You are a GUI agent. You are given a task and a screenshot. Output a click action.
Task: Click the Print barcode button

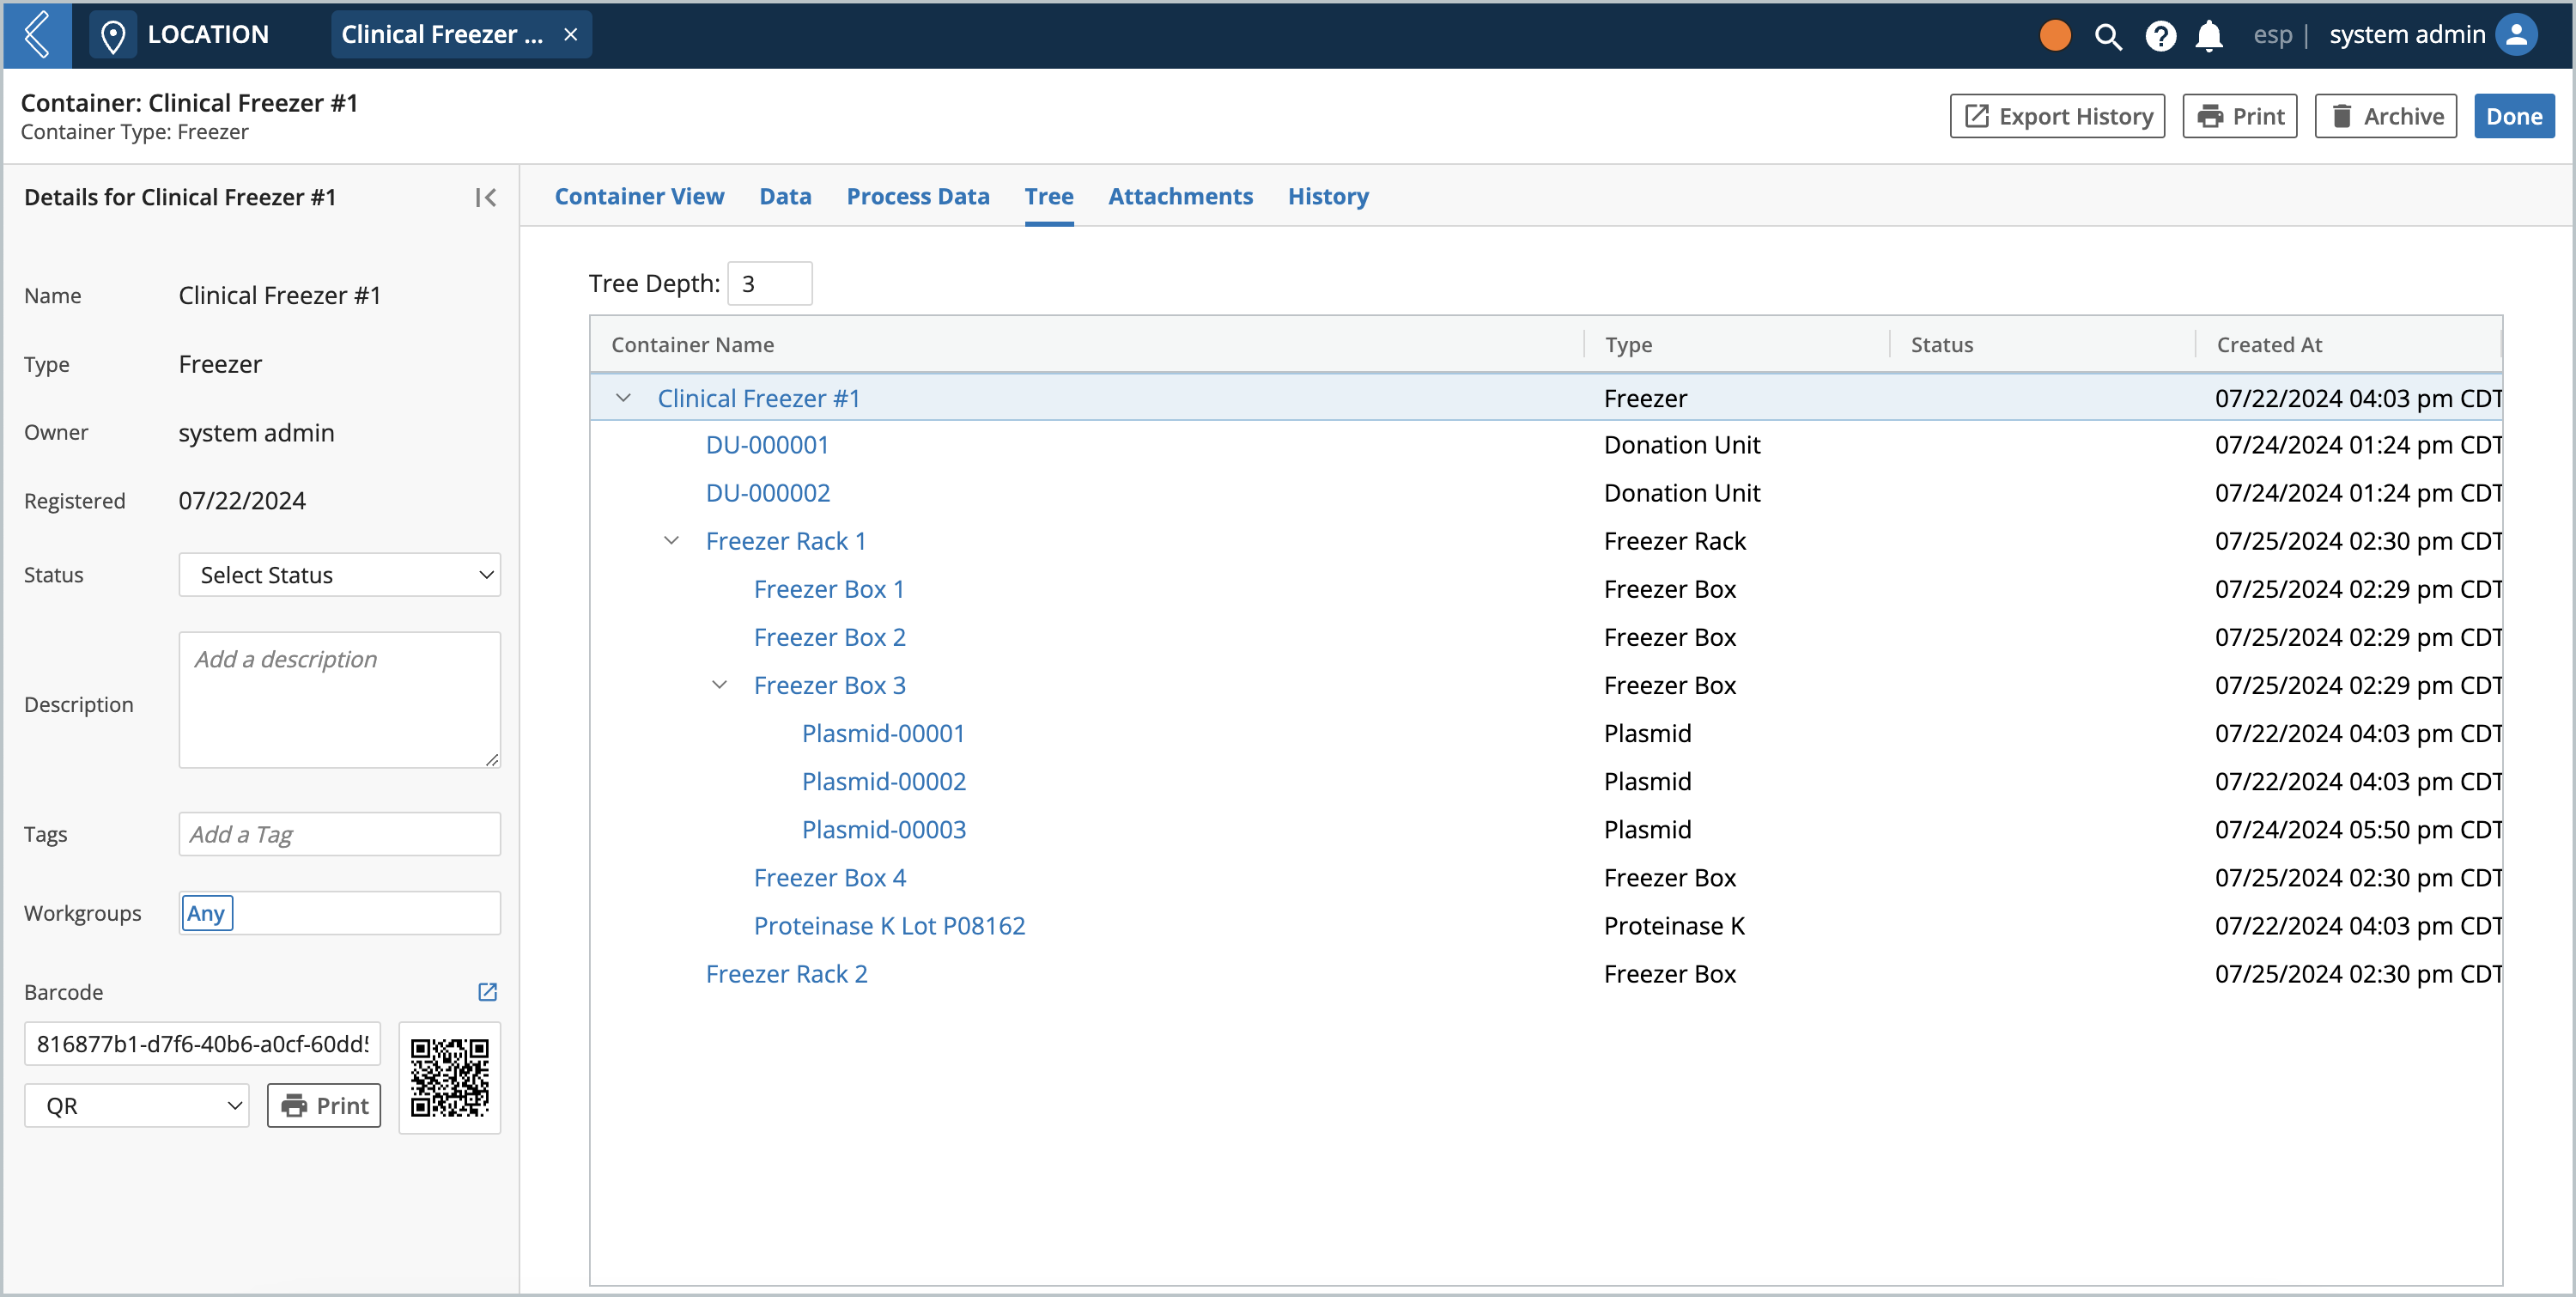(324, 1107)
